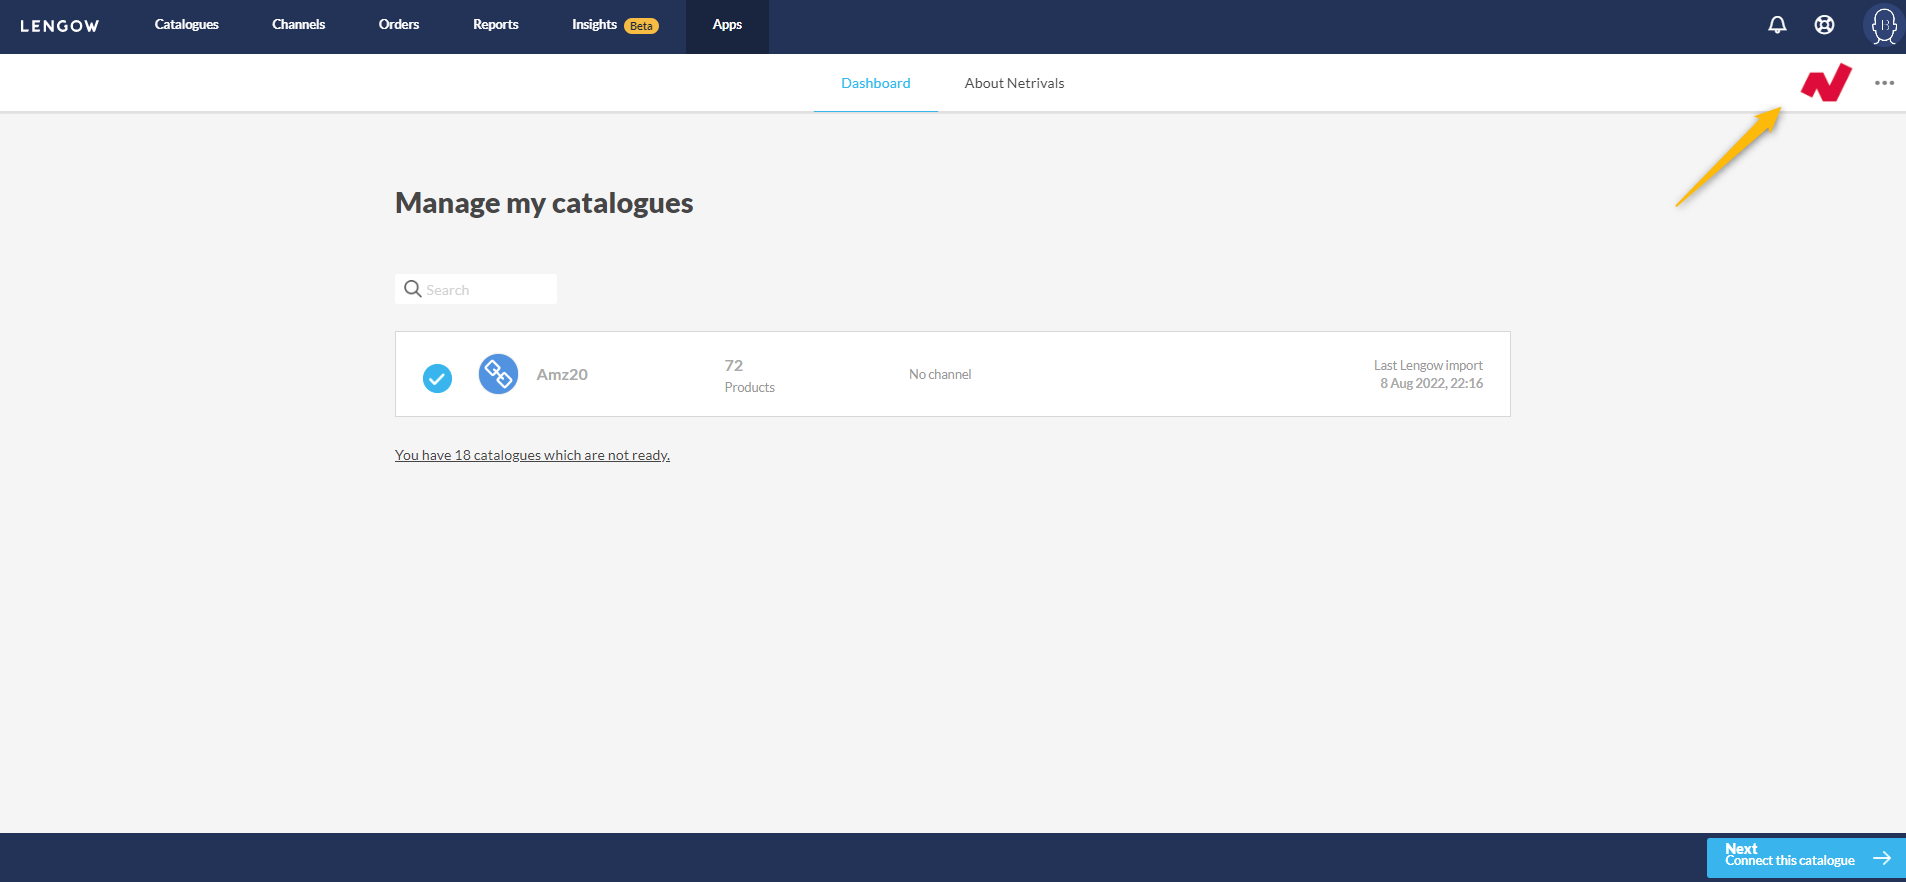Click the search magnifier icon
The height and width of the screenshot is (882, 1906).
[412, 289]
